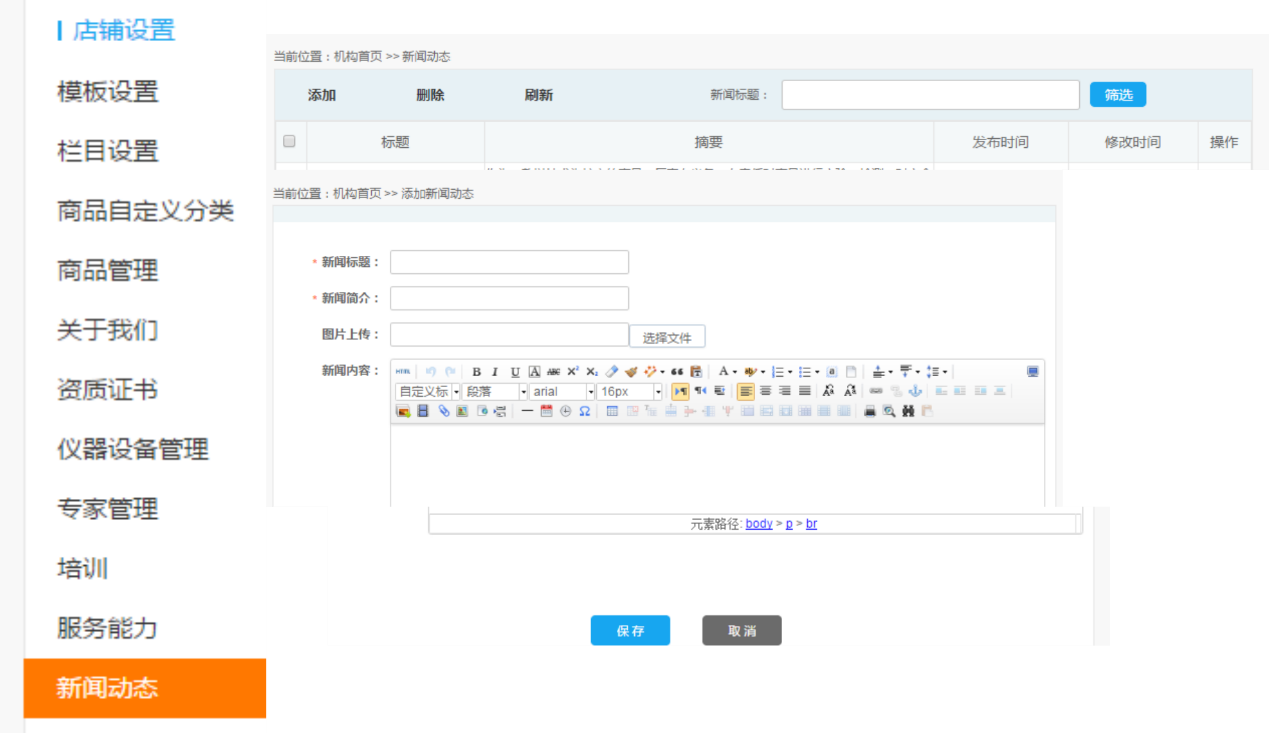This screenshot has width=1269, height=733.
Task: Switch editor to fullscreen mode
Action: coord(1033,371)
